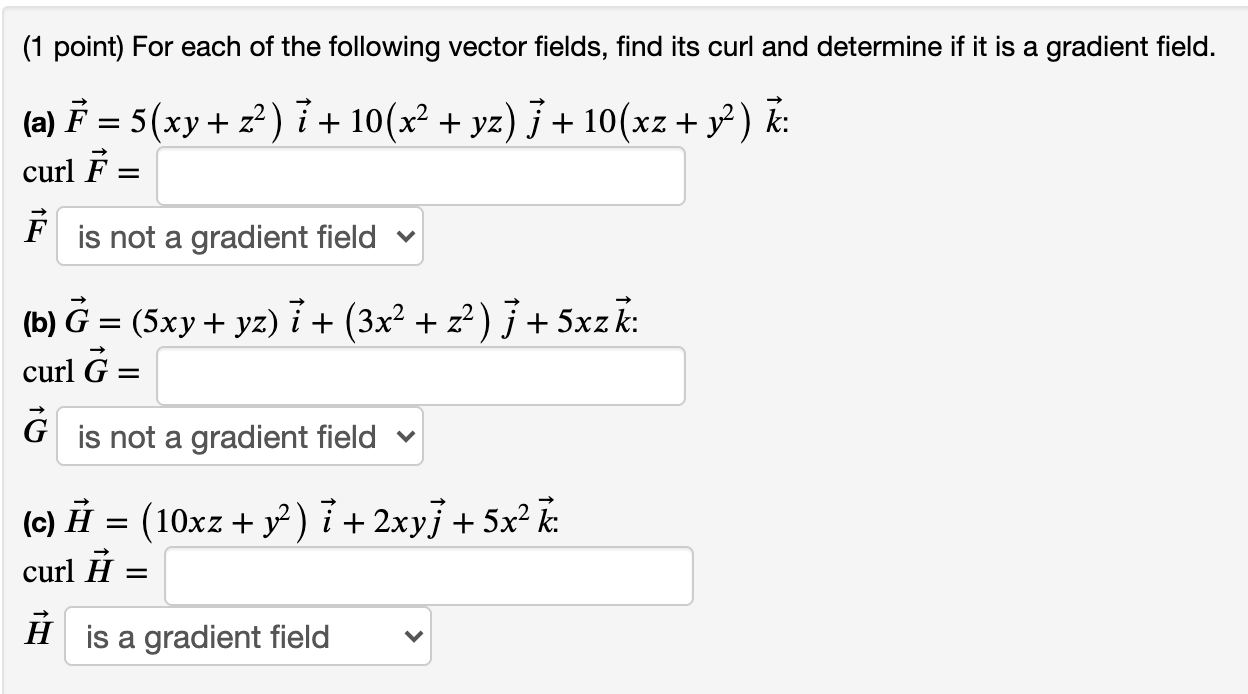Click the chevron arrow on G's dropdown
Viewport: 1248px width, 694px height.
coord(404,437)
